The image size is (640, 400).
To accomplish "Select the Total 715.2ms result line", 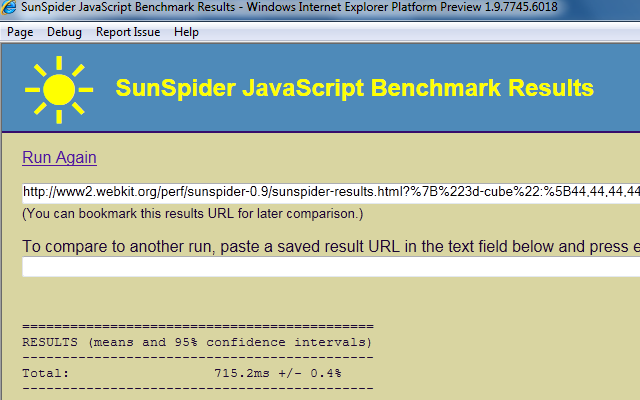I will tap(182, 373).
